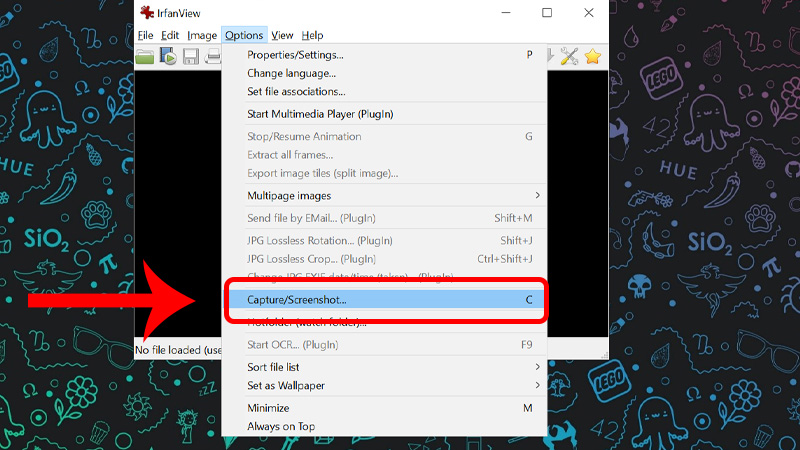
Task: Open the Image menu
Action: click(x=202, y=35)
